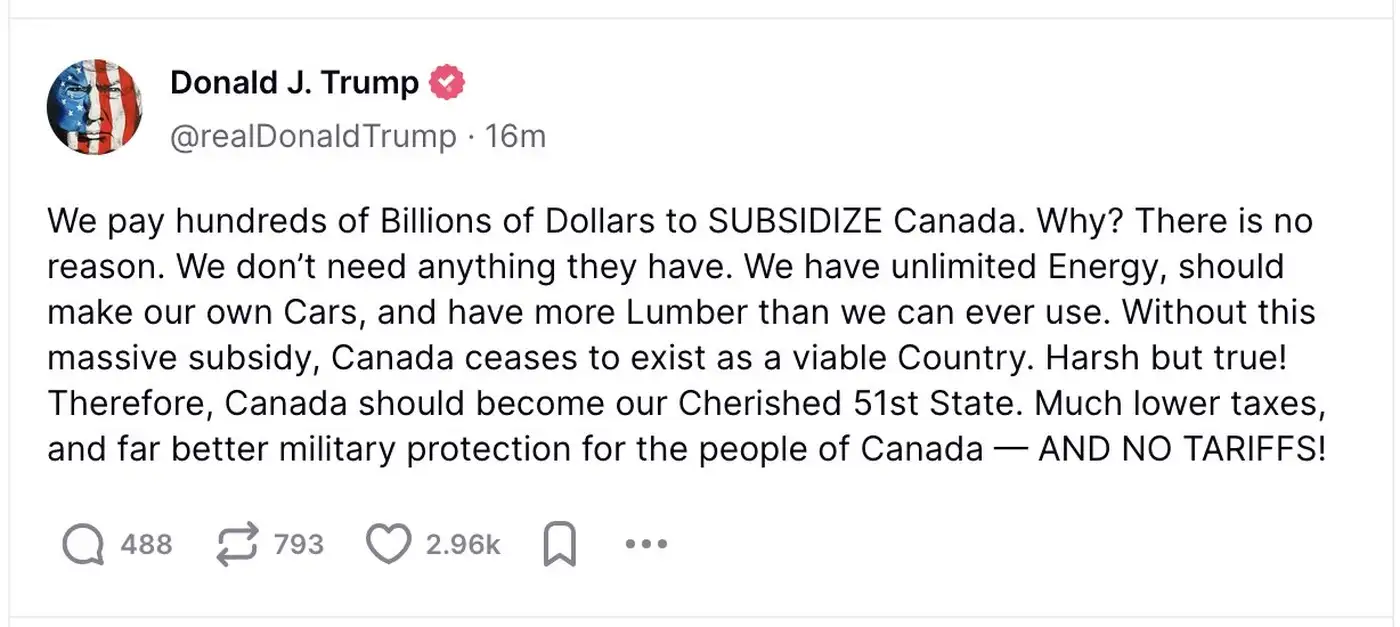Click the reply speech bubble icon

click(83, 545)
